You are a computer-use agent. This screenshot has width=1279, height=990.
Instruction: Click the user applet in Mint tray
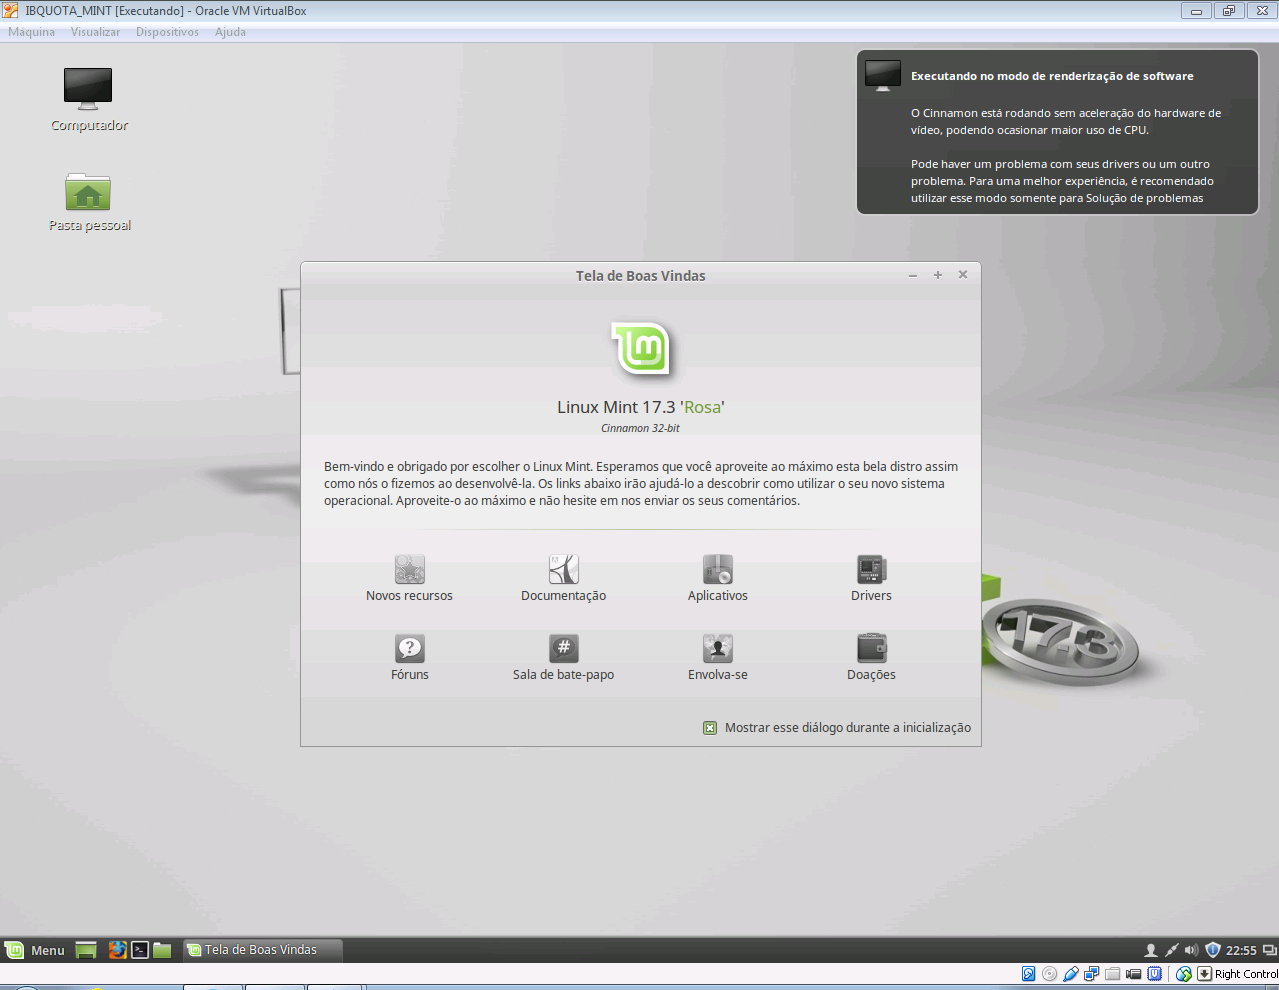(x=1151, y=950)
